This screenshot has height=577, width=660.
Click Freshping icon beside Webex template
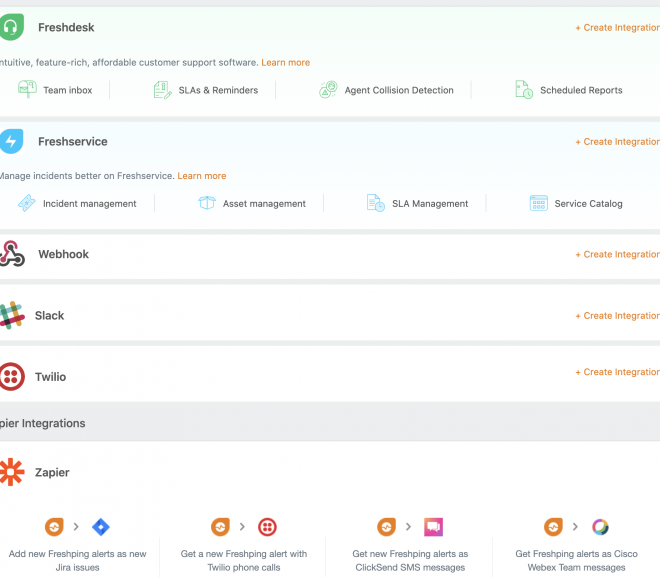point(553,526)
